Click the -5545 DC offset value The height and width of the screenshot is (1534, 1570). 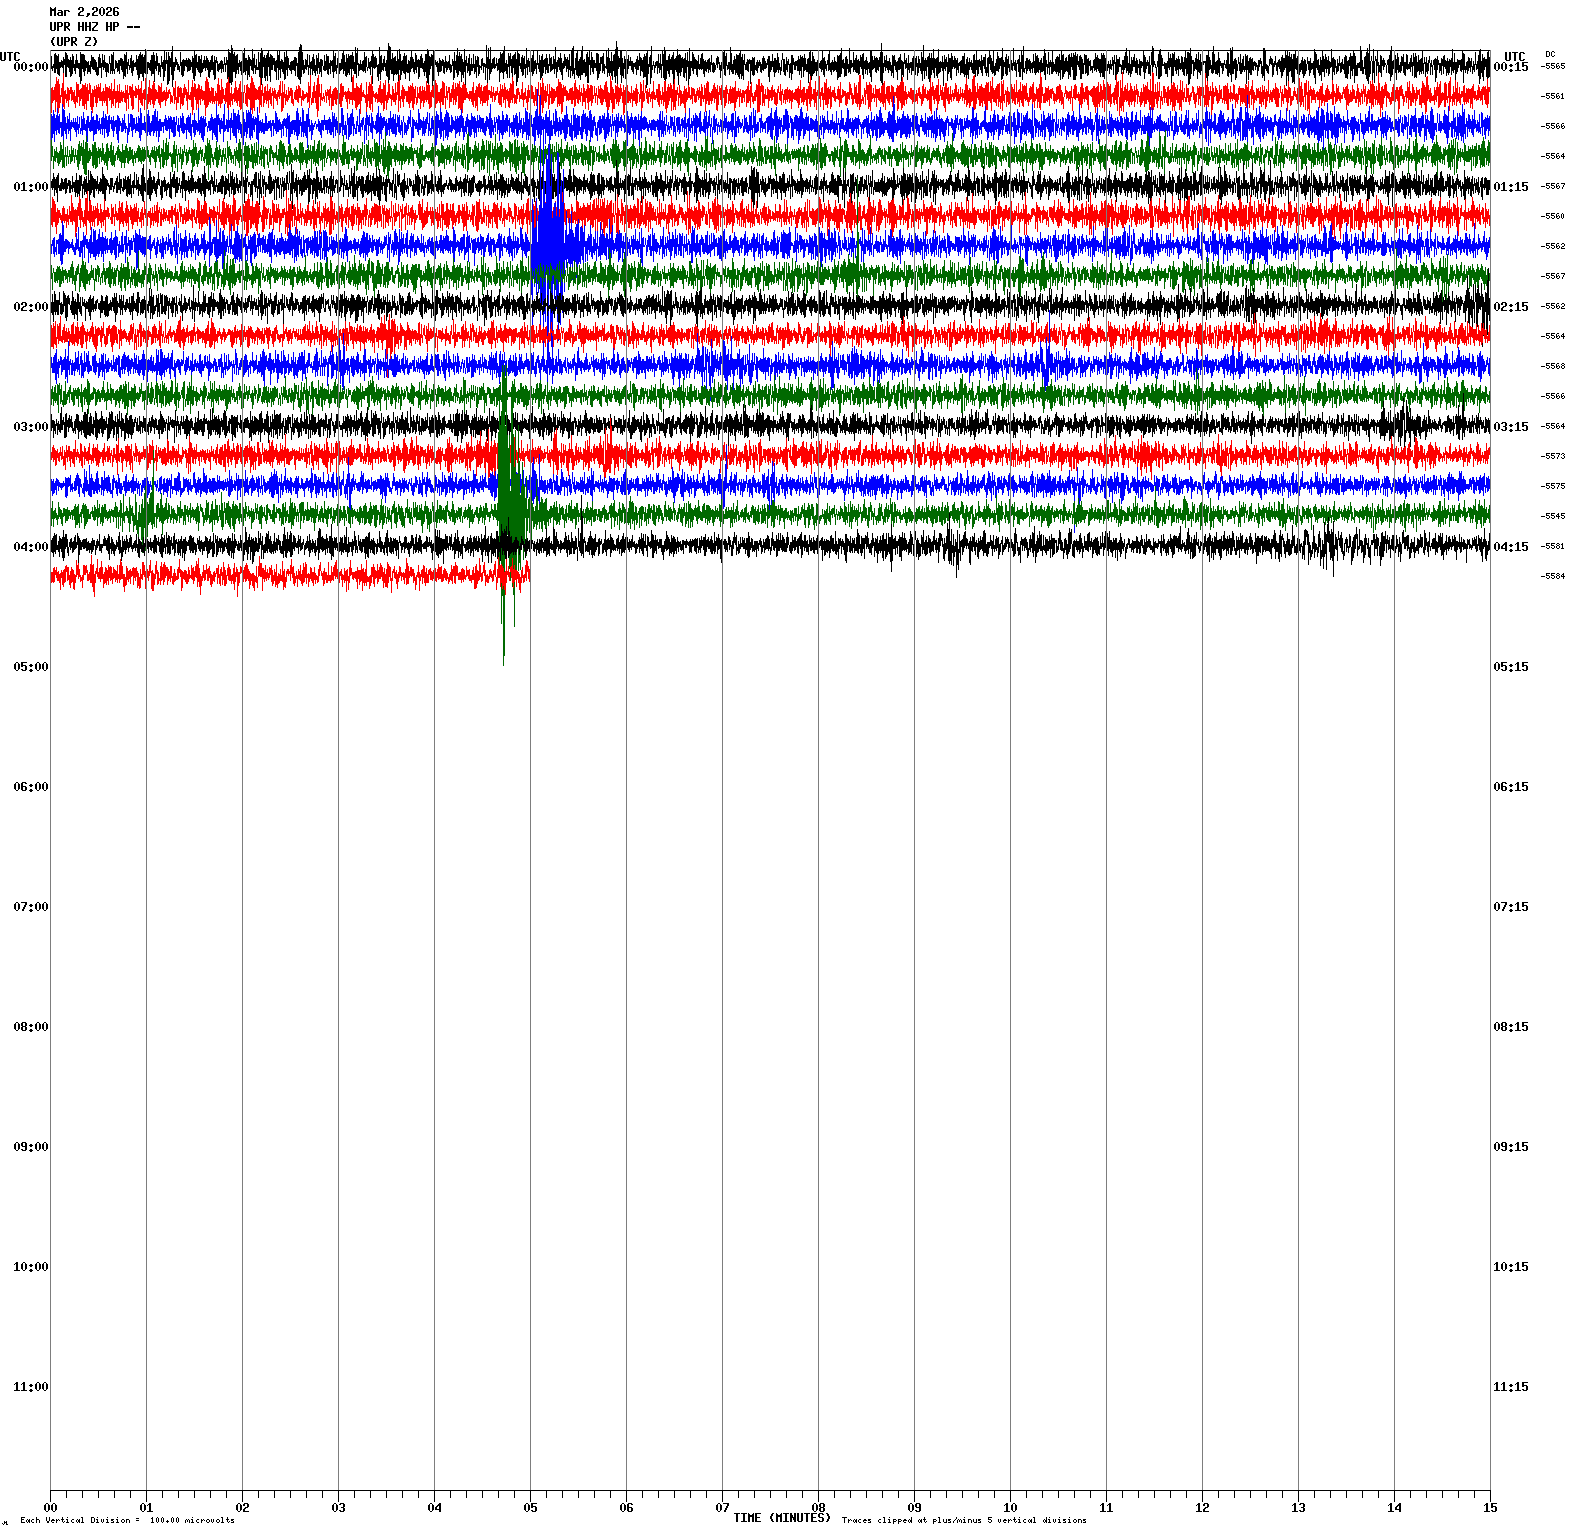tap(1553, 516)
